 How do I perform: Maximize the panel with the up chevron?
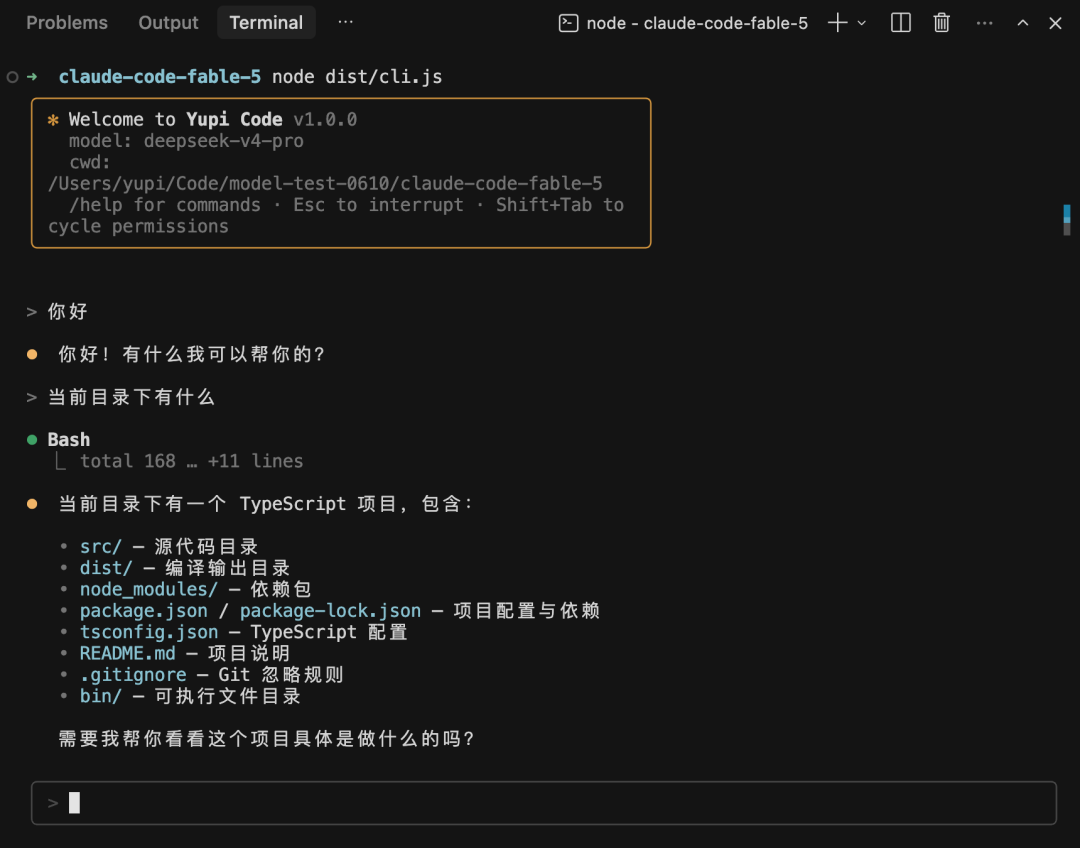pyautogui.click(x=1023, y=23)
